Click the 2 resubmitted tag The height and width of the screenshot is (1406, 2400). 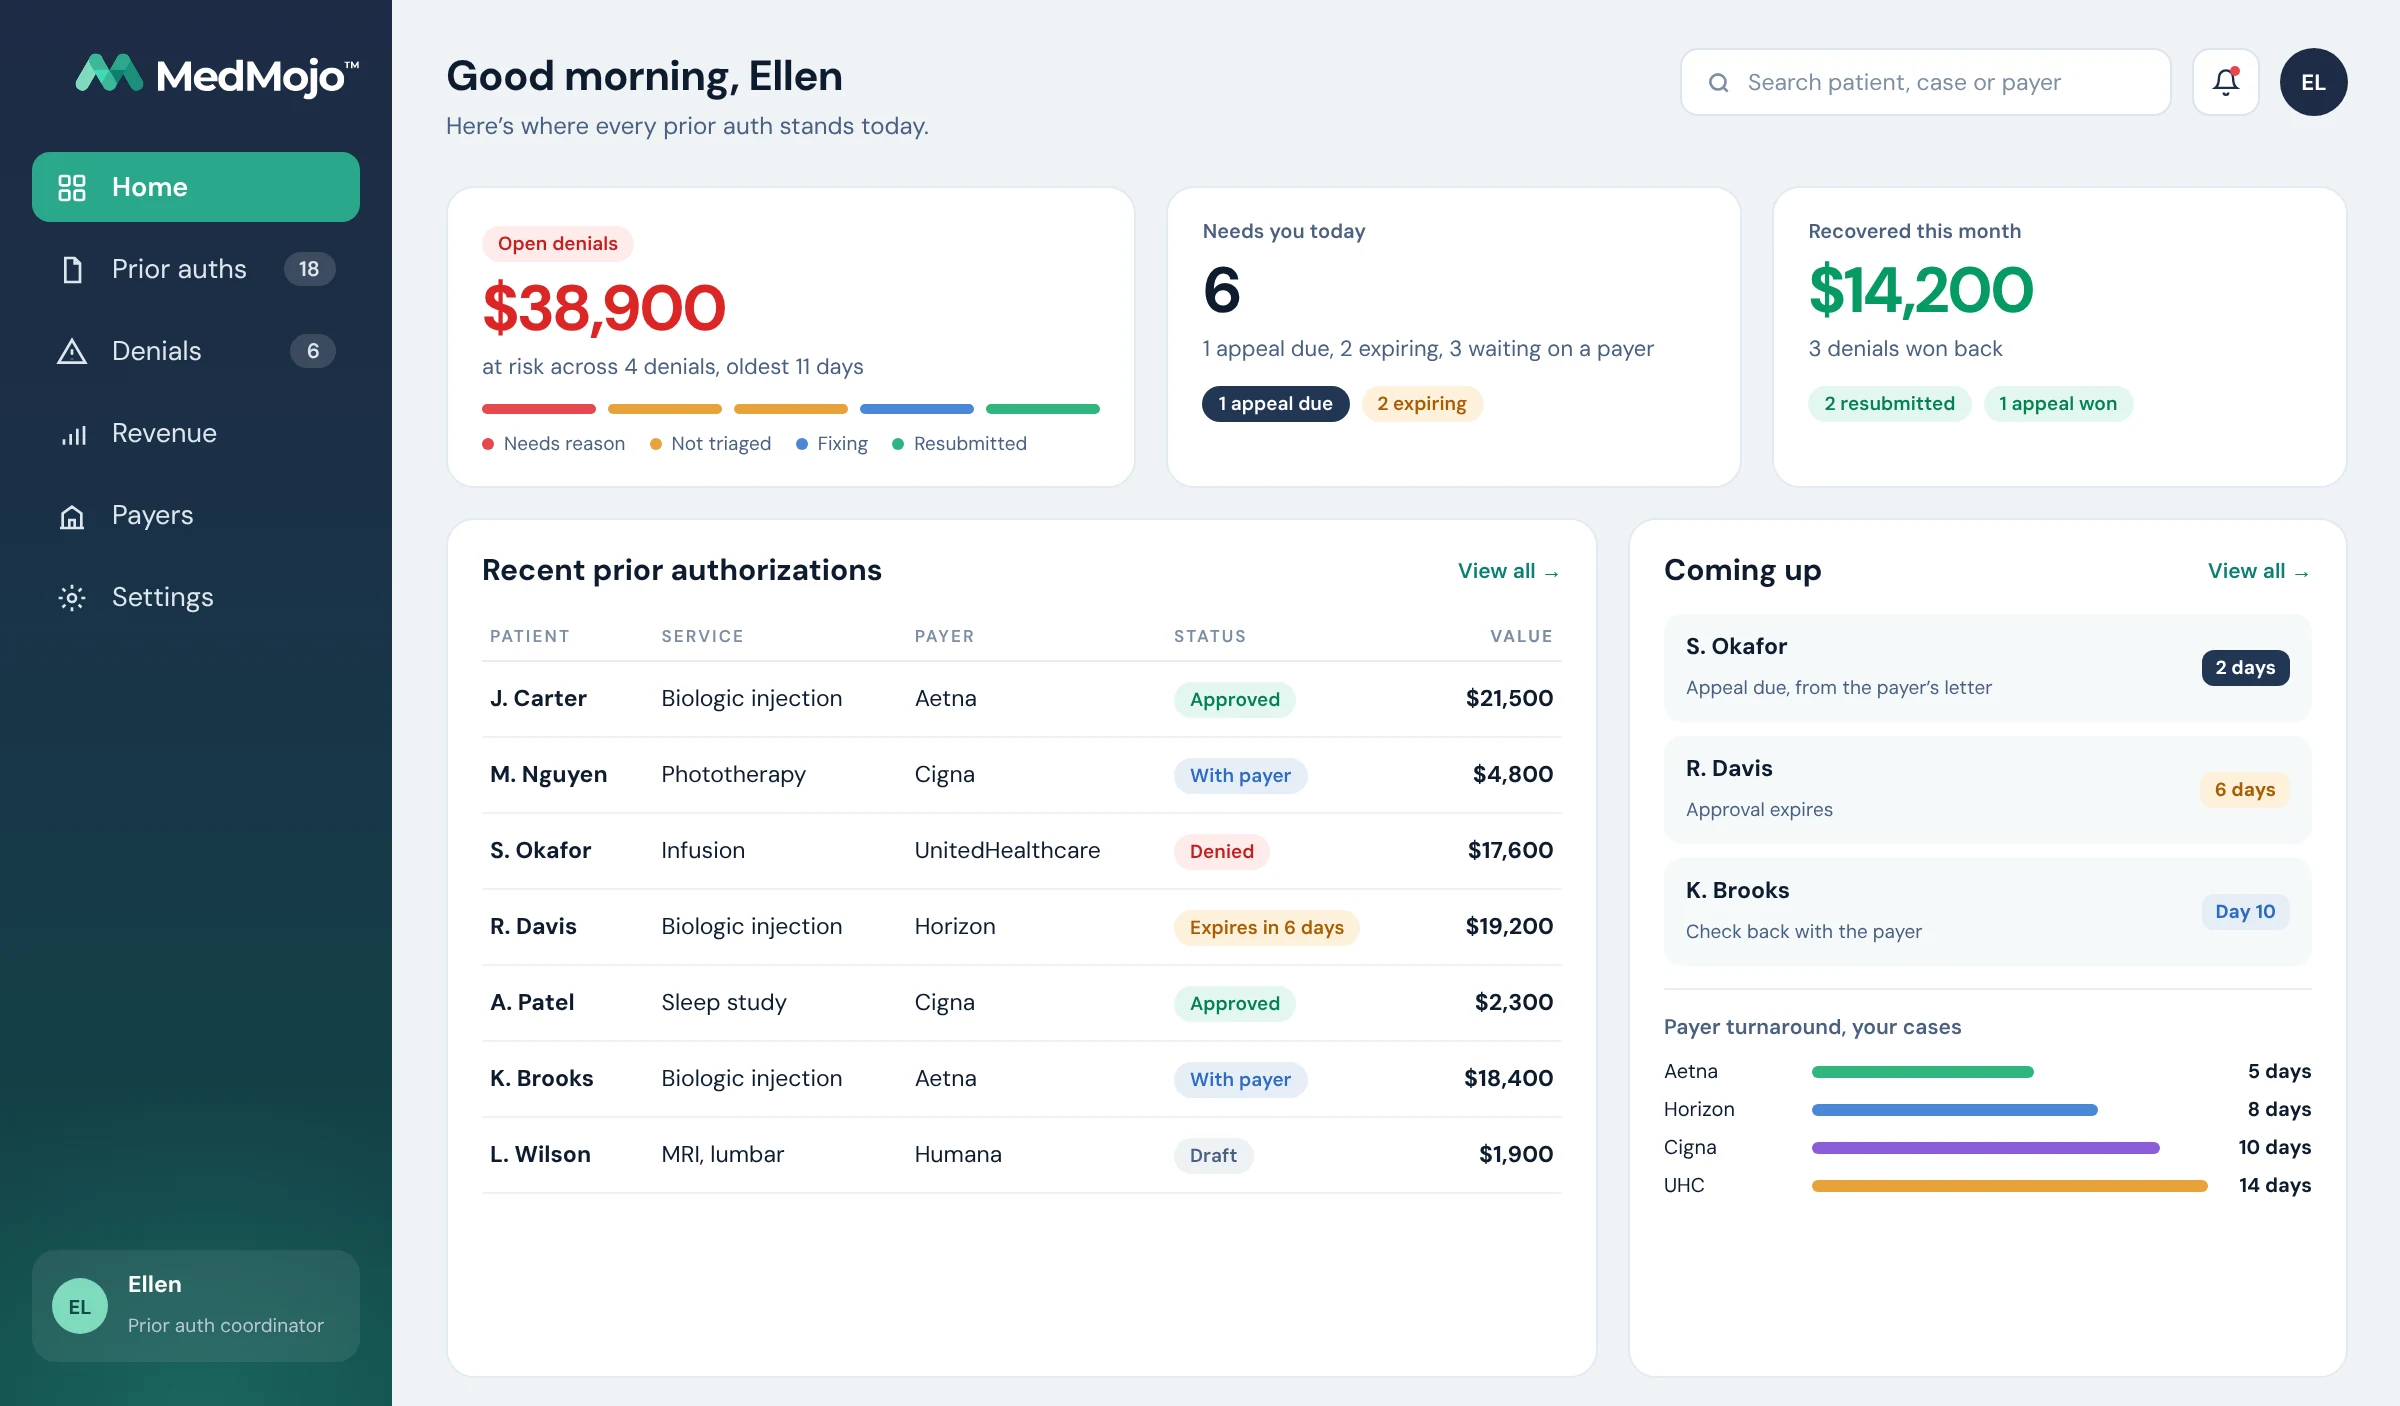coord(1889,404)
